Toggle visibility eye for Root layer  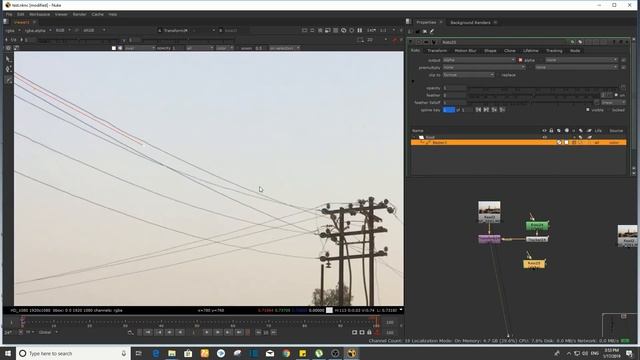click(x=544, y=138)
